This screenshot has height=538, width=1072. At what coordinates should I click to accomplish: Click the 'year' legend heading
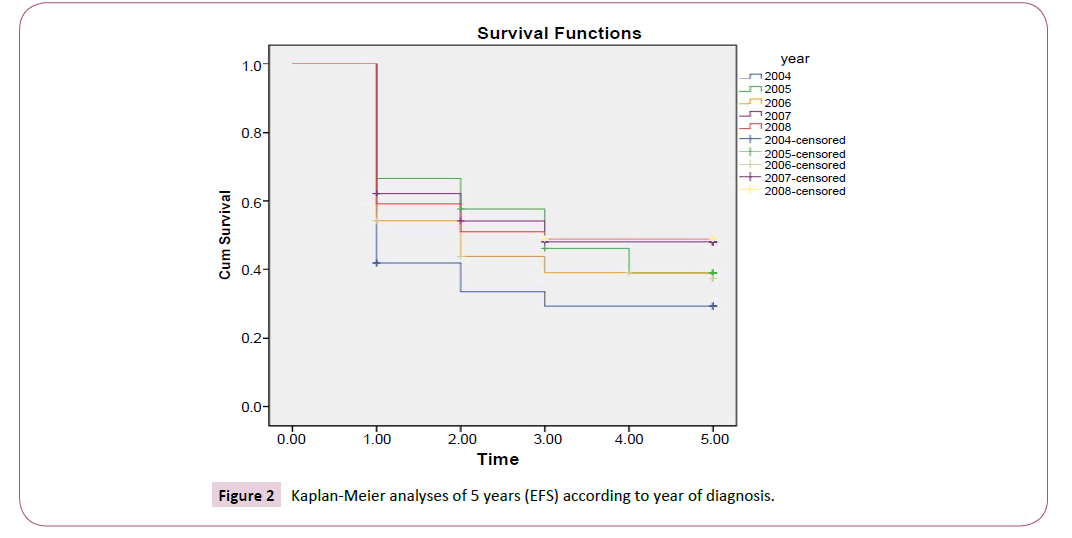click(795, 59)
